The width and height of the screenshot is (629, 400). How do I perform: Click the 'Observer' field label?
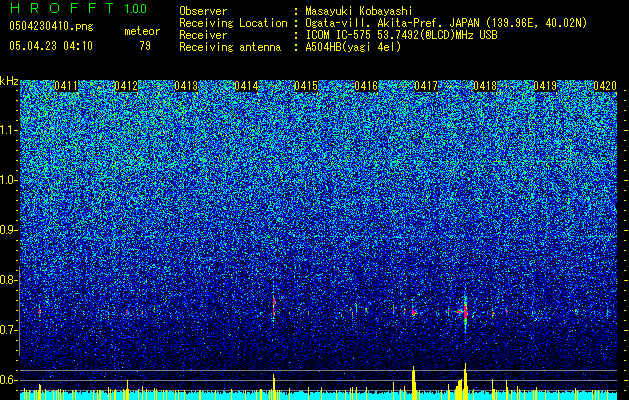pyautogui.click(x=203, y=11)
